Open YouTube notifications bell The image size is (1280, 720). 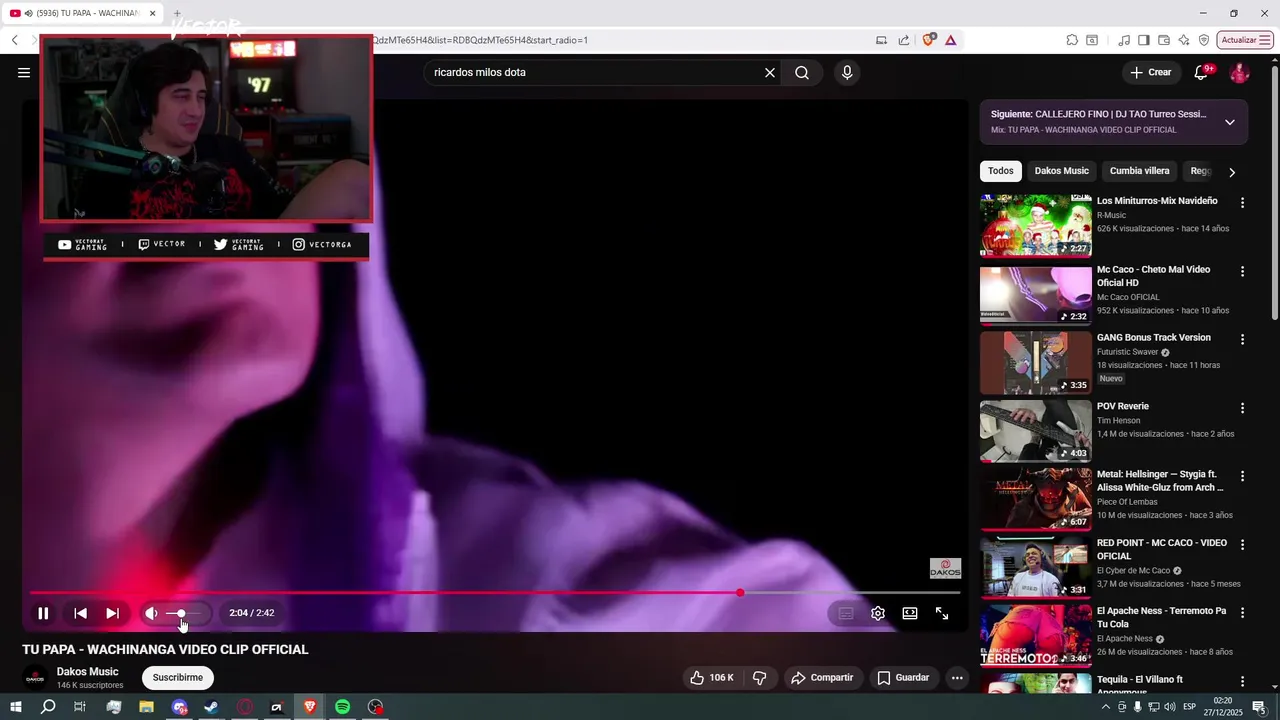pos(1202,72)
